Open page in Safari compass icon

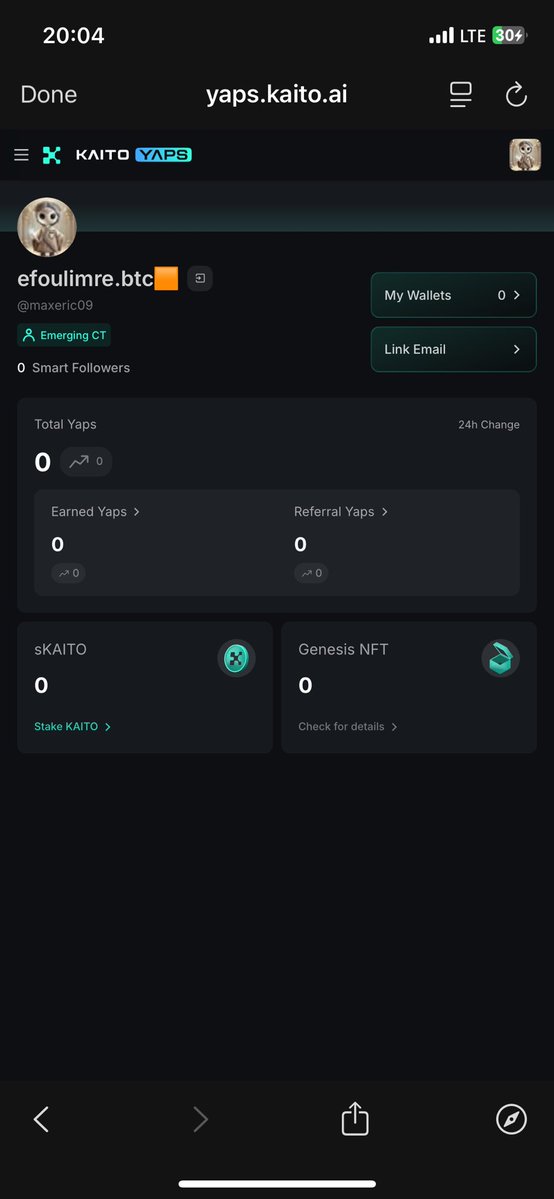(511, 1119)
